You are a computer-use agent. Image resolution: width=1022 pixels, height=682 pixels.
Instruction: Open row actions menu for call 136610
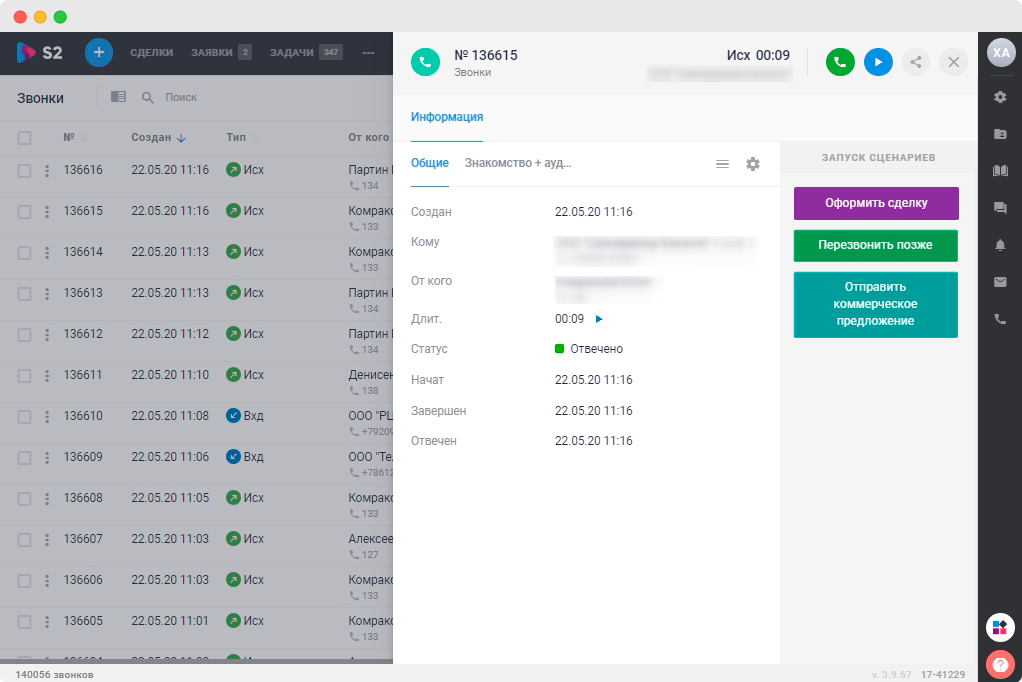click(x=47, y=417)
